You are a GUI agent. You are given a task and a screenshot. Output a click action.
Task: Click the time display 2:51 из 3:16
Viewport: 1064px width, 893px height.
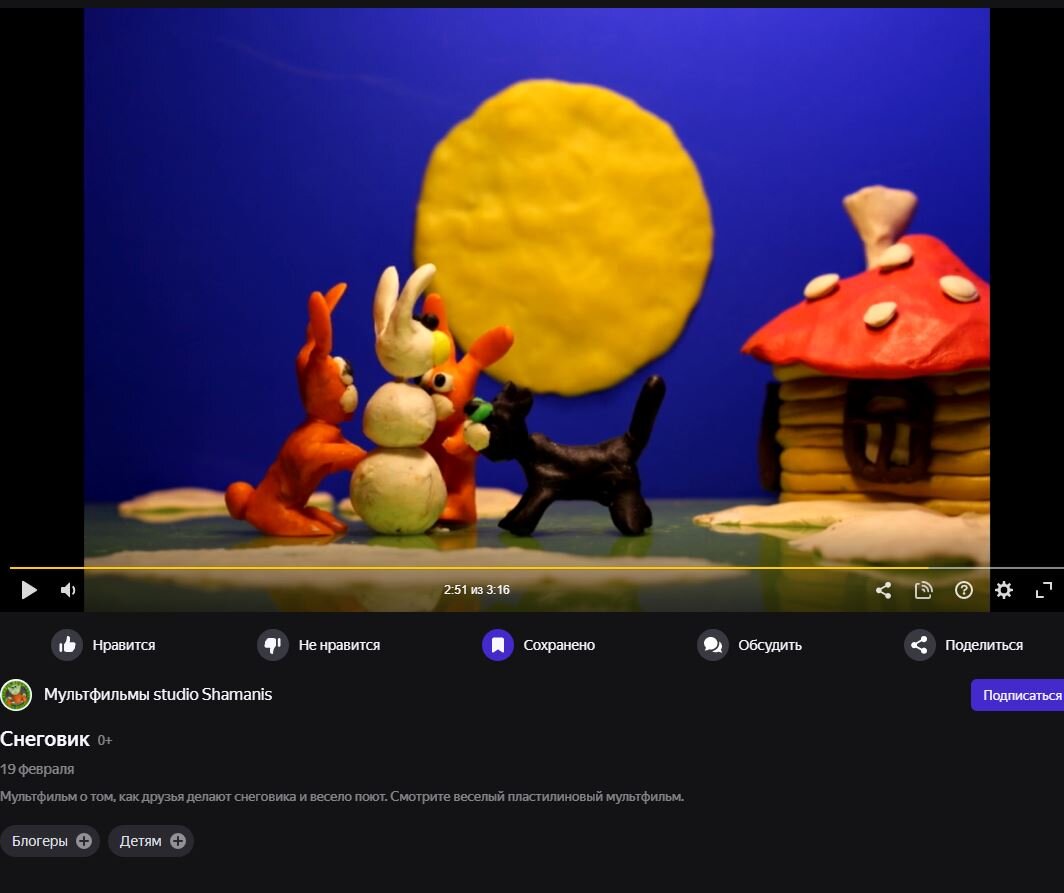coord(476,590)
